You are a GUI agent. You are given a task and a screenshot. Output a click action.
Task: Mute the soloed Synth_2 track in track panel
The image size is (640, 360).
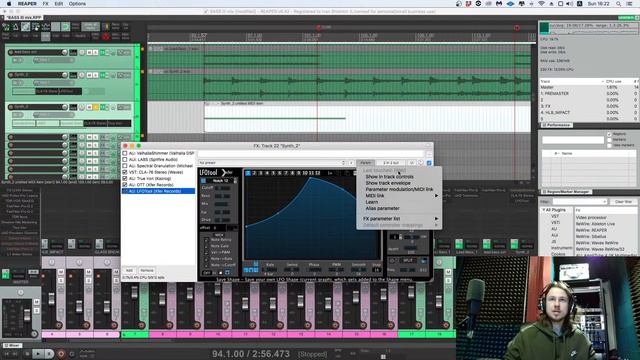coord(89,107)
